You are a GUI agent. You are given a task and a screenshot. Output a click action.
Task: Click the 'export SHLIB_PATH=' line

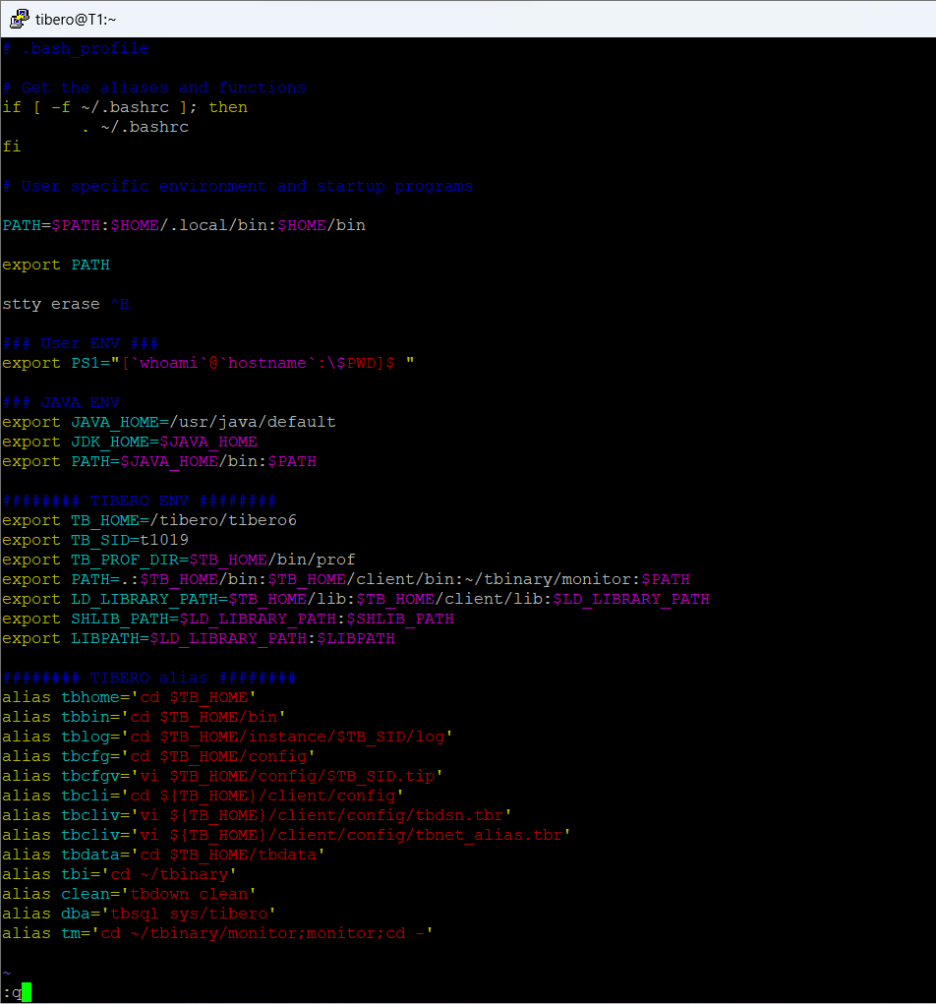(x=228, y=619)
